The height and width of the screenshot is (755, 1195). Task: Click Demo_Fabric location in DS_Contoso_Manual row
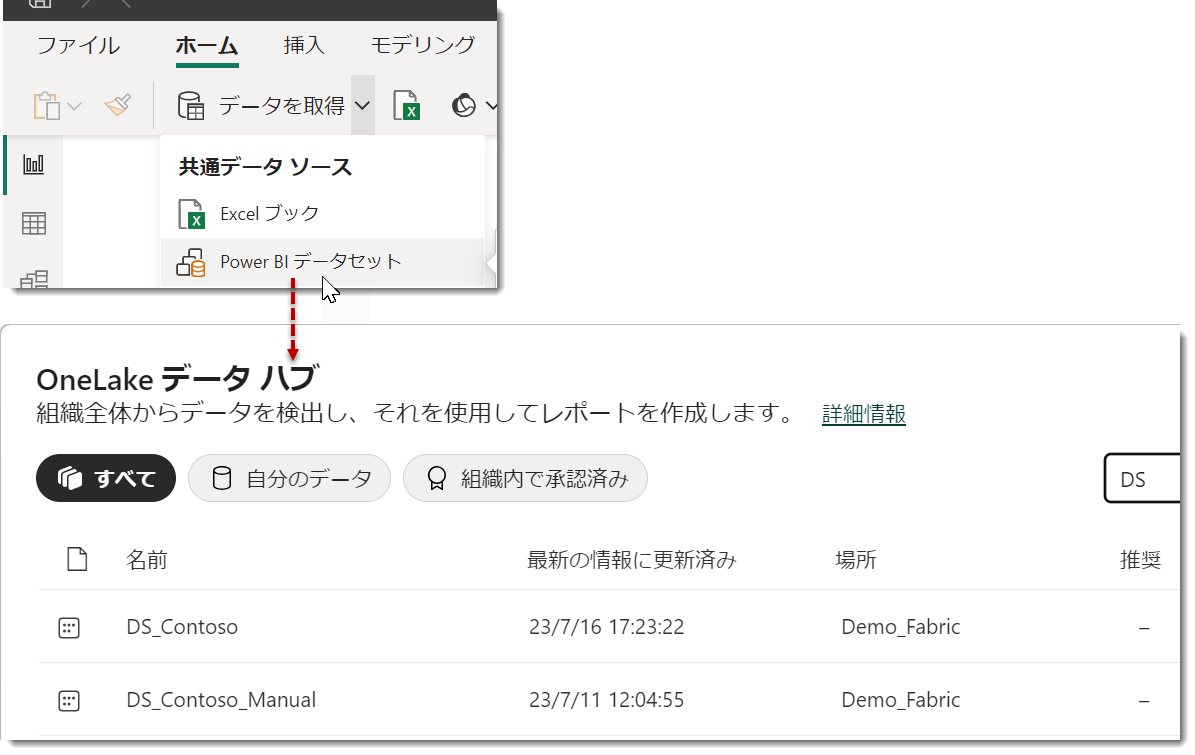(x=901, y=700)
